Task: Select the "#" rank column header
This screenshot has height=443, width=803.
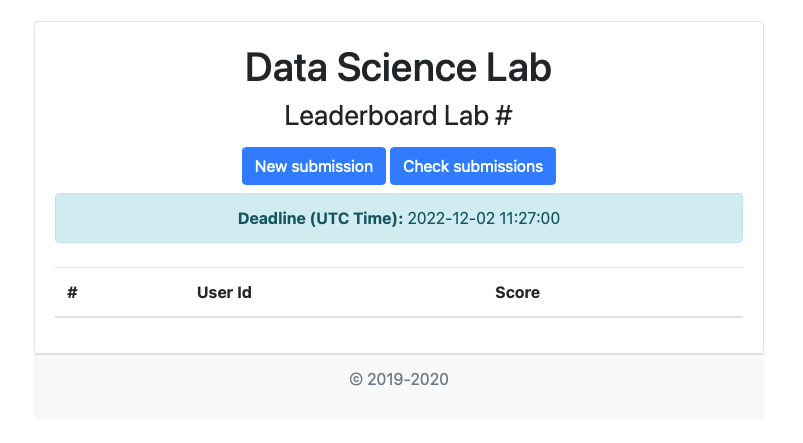Action: point(73,293)
